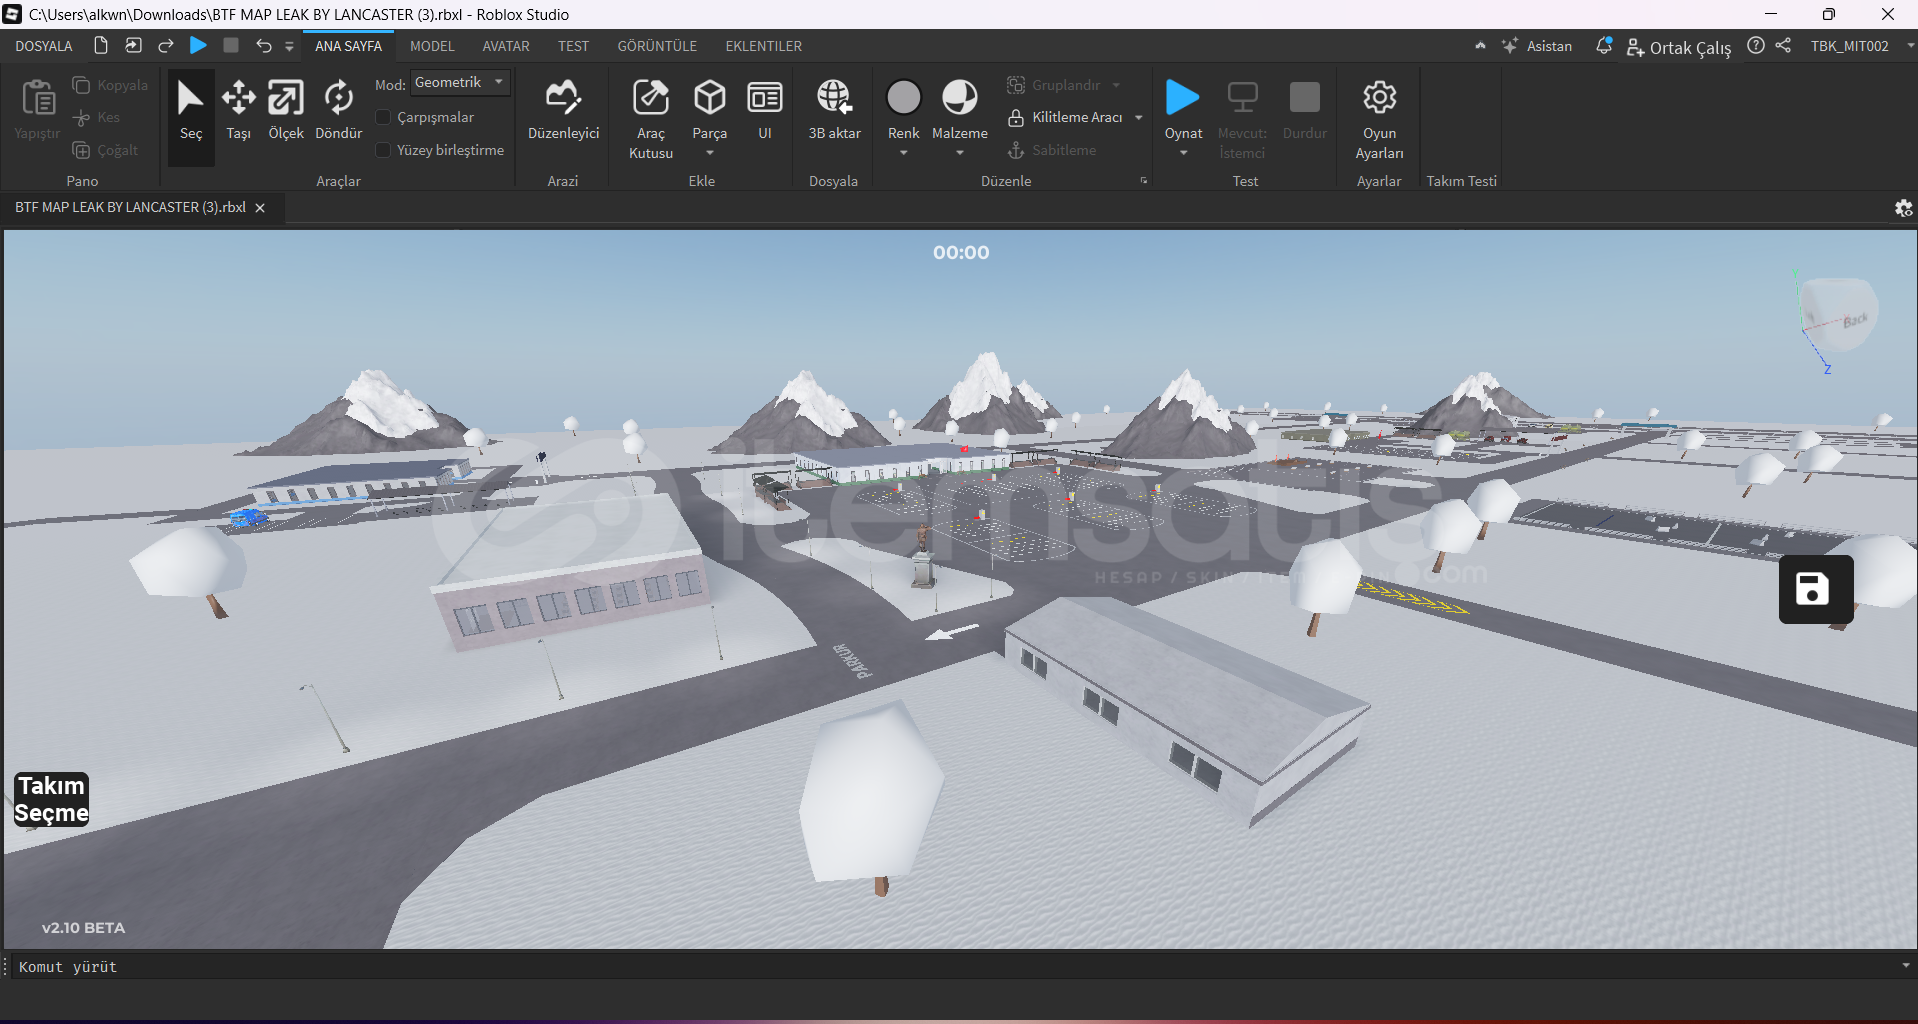The height and width of the screenshot is (1024, 1918).
Task: Click the share icon
Action: [x=1783, y=45]
